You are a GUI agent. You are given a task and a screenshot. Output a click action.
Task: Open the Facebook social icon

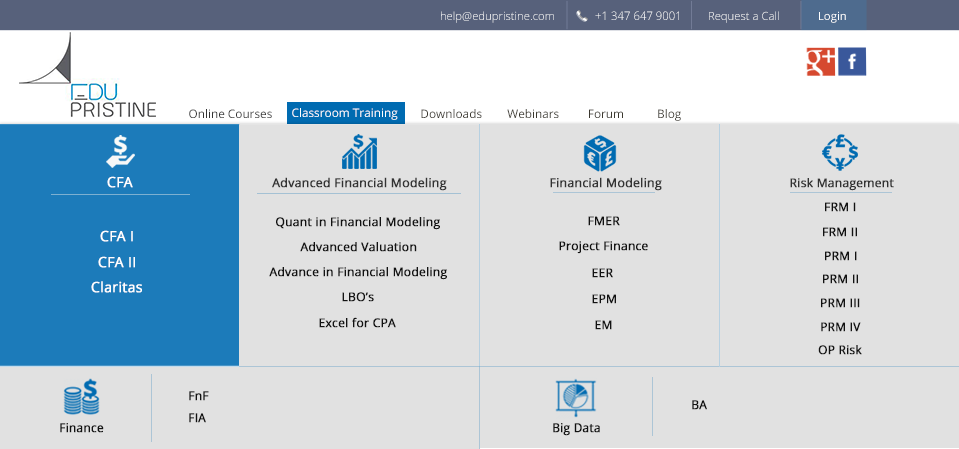click(x=852, y=62)
